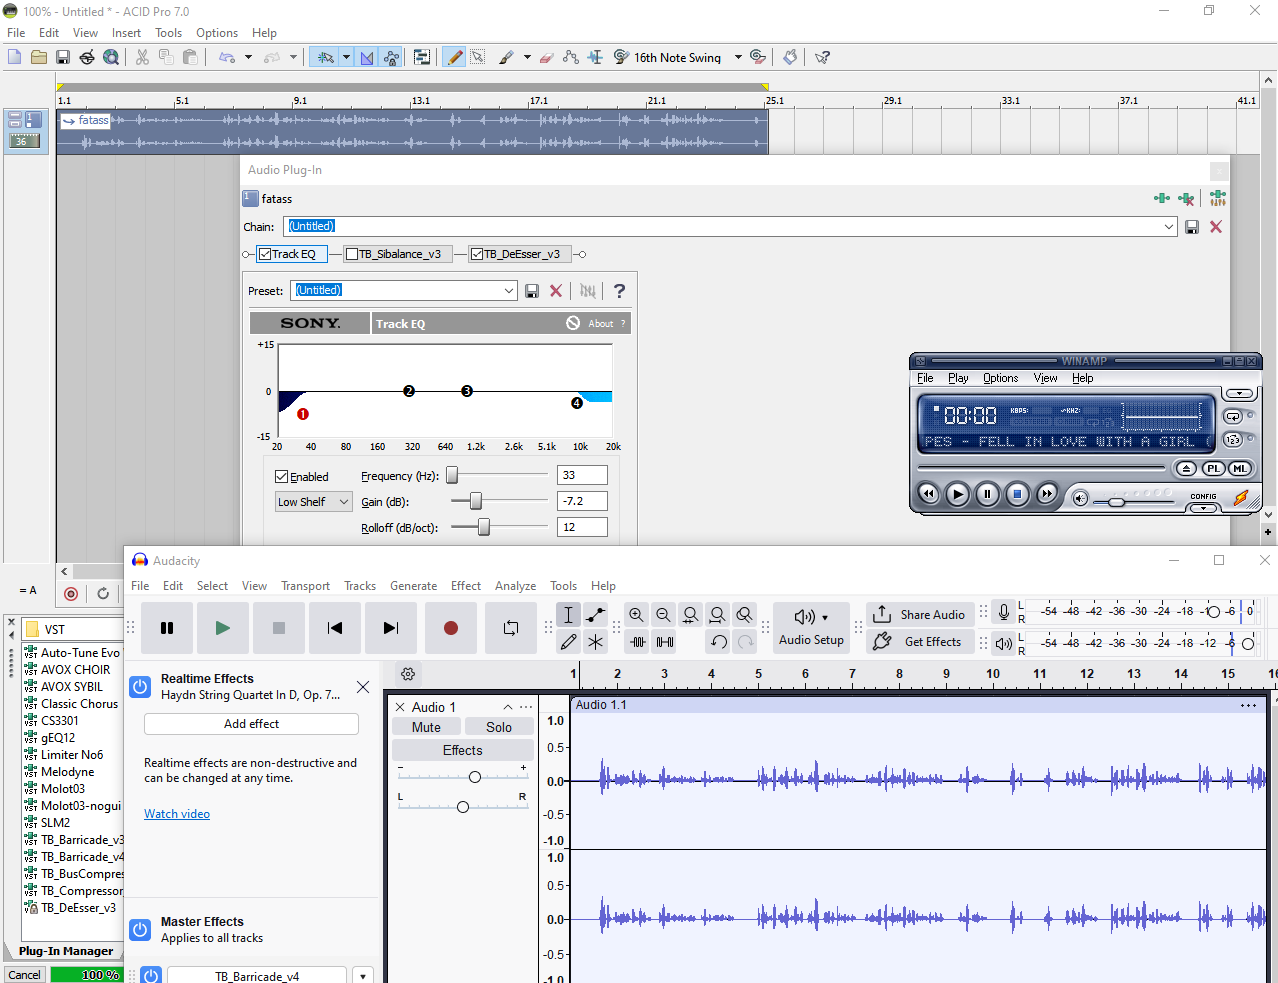The width and height of the screenshot is (1278, 983).
Task: Uncheck the Enabled checkbox for EQ band
Action: 282,477
